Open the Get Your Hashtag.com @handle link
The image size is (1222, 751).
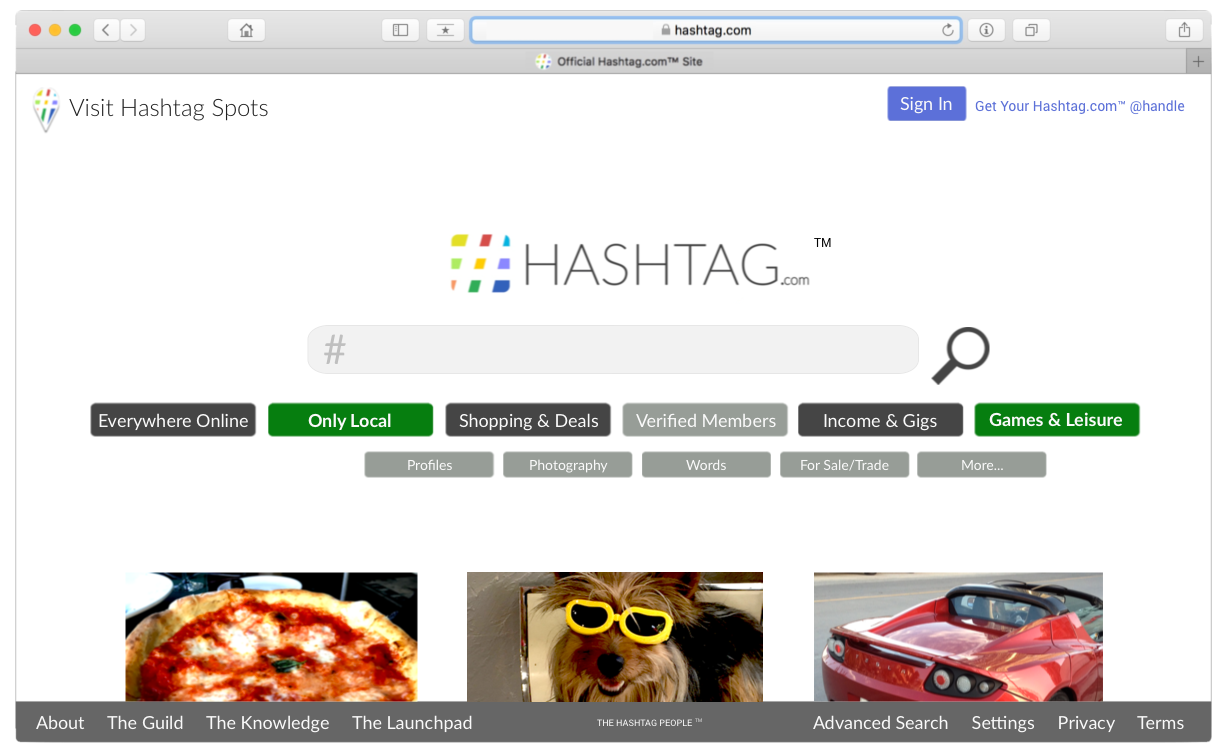click(1079, 106)
